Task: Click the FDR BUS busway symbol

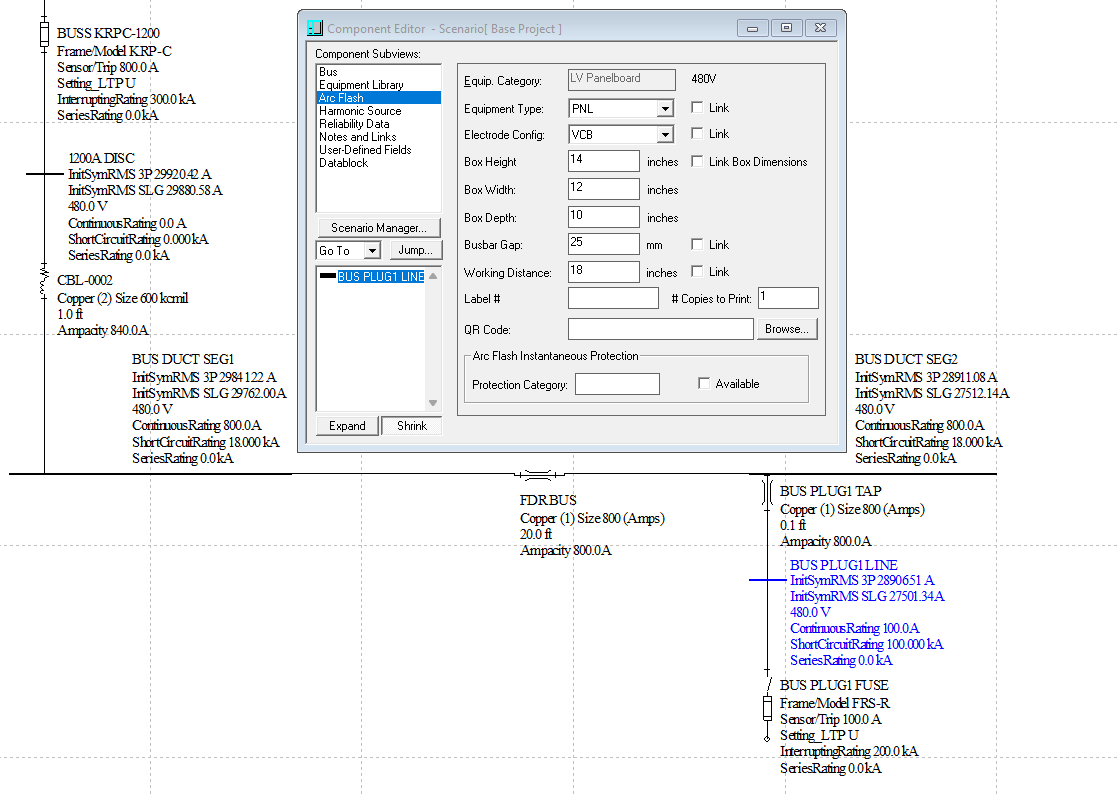Action: 536,474
